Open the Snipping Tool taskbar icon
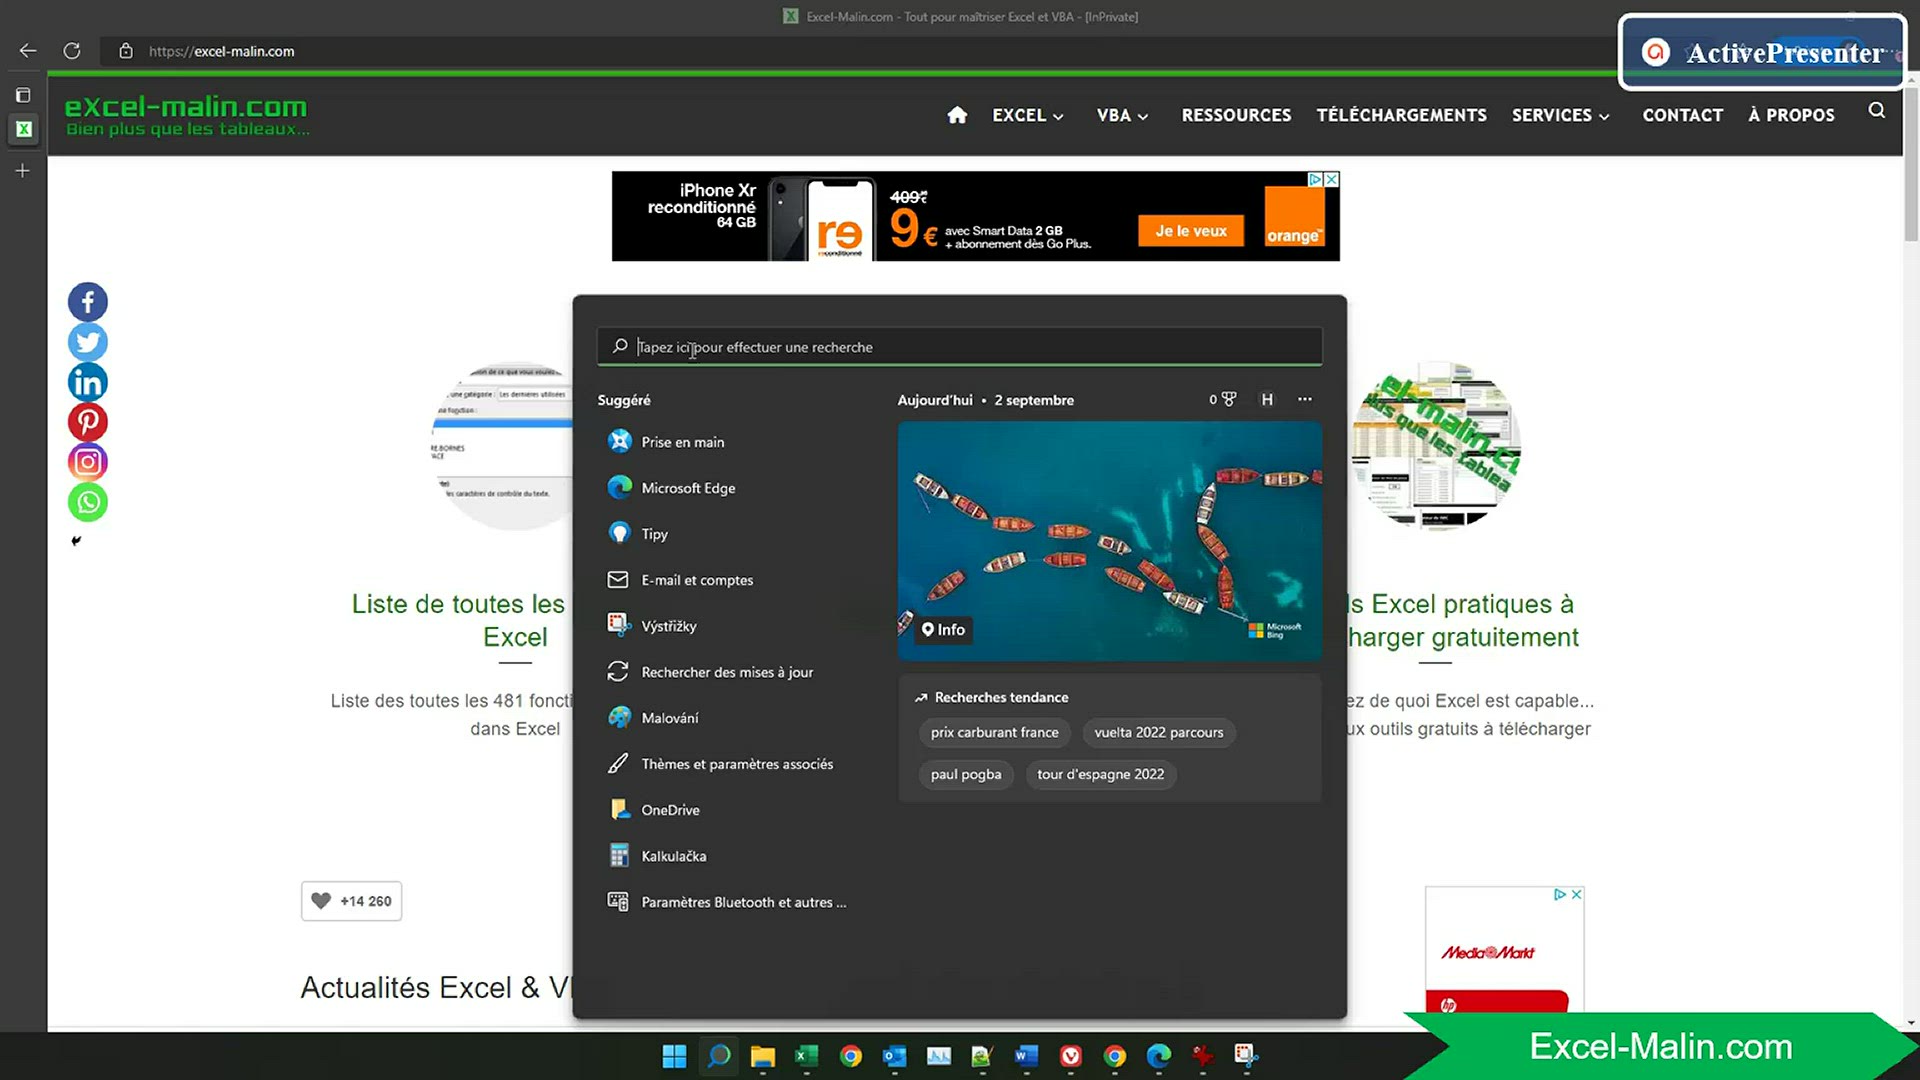The height and width of the screenshot is (1080, 1920). (1247, 1056)
